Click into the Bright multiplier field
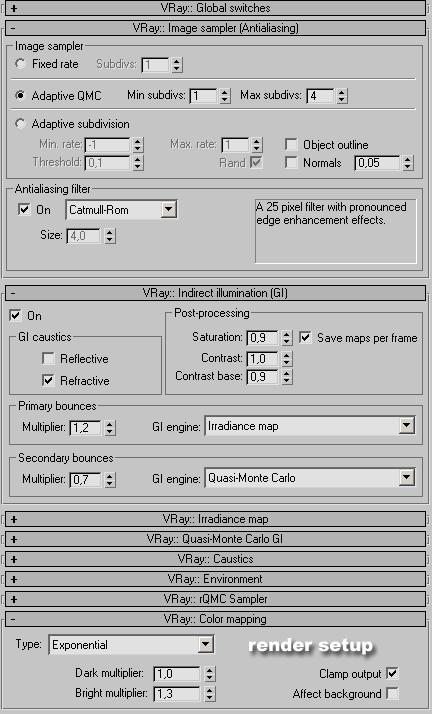Viewport: 432px width, 714px height. [177, 694]
